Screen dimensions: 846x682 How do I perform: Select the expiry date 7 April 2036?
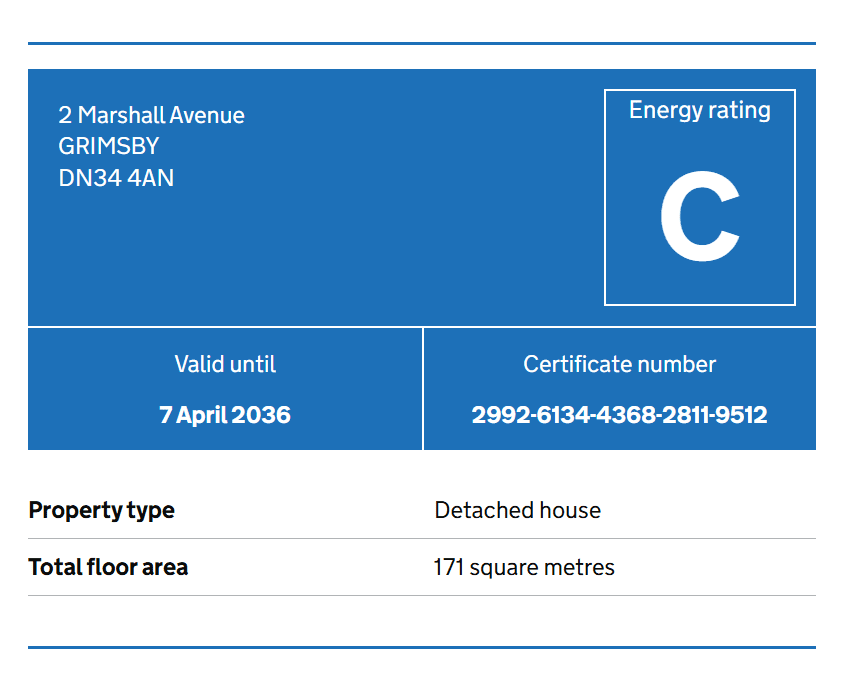click(225, 414)
